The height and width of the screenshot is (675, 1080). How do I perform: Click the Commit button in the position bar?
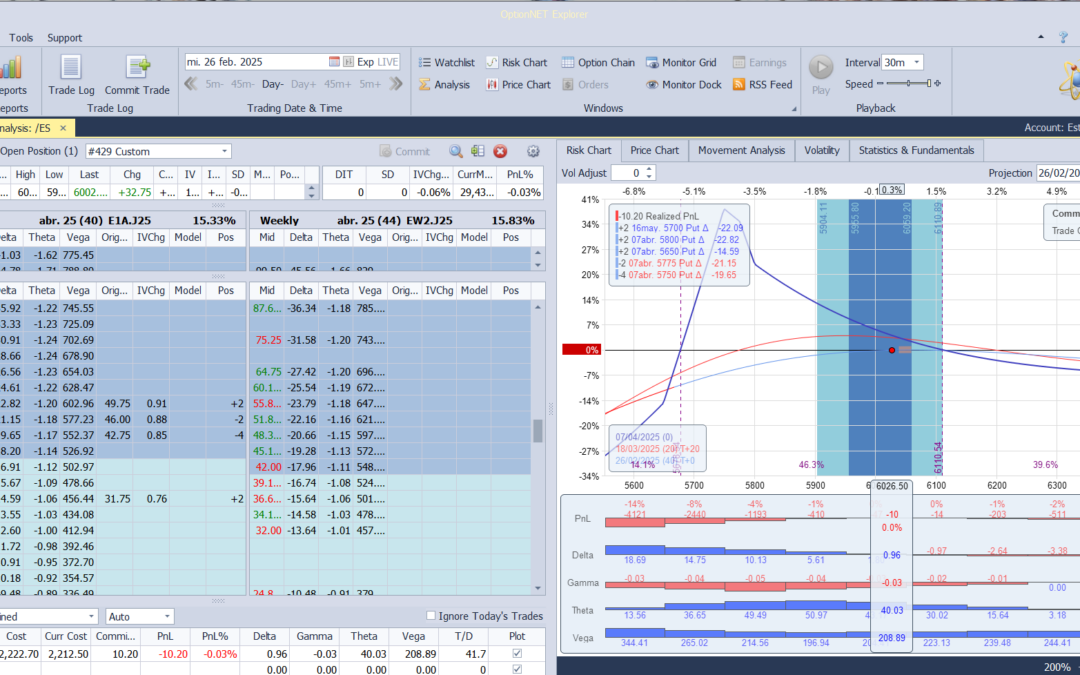tap(404, 152)
